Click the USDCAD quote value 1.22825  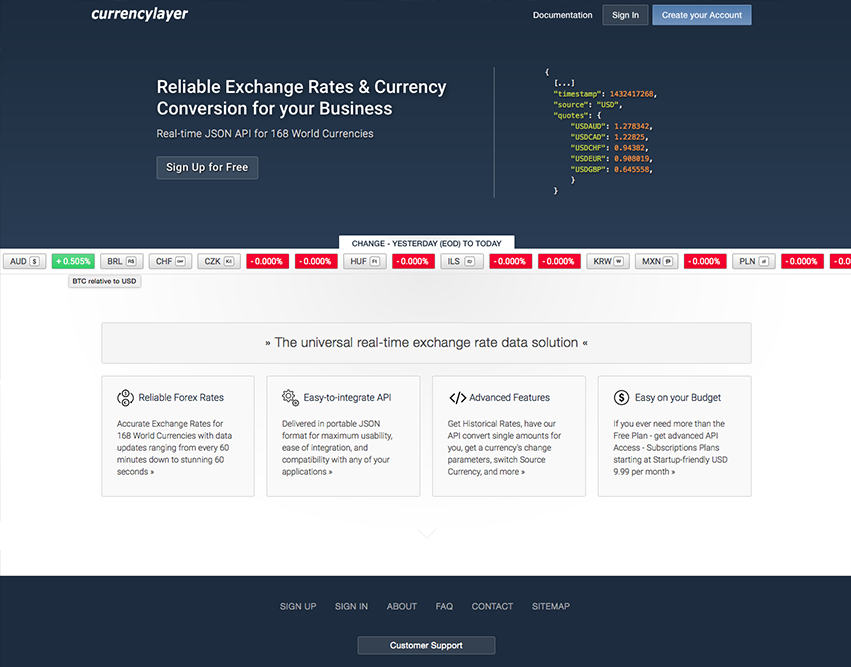pos(630,137)
